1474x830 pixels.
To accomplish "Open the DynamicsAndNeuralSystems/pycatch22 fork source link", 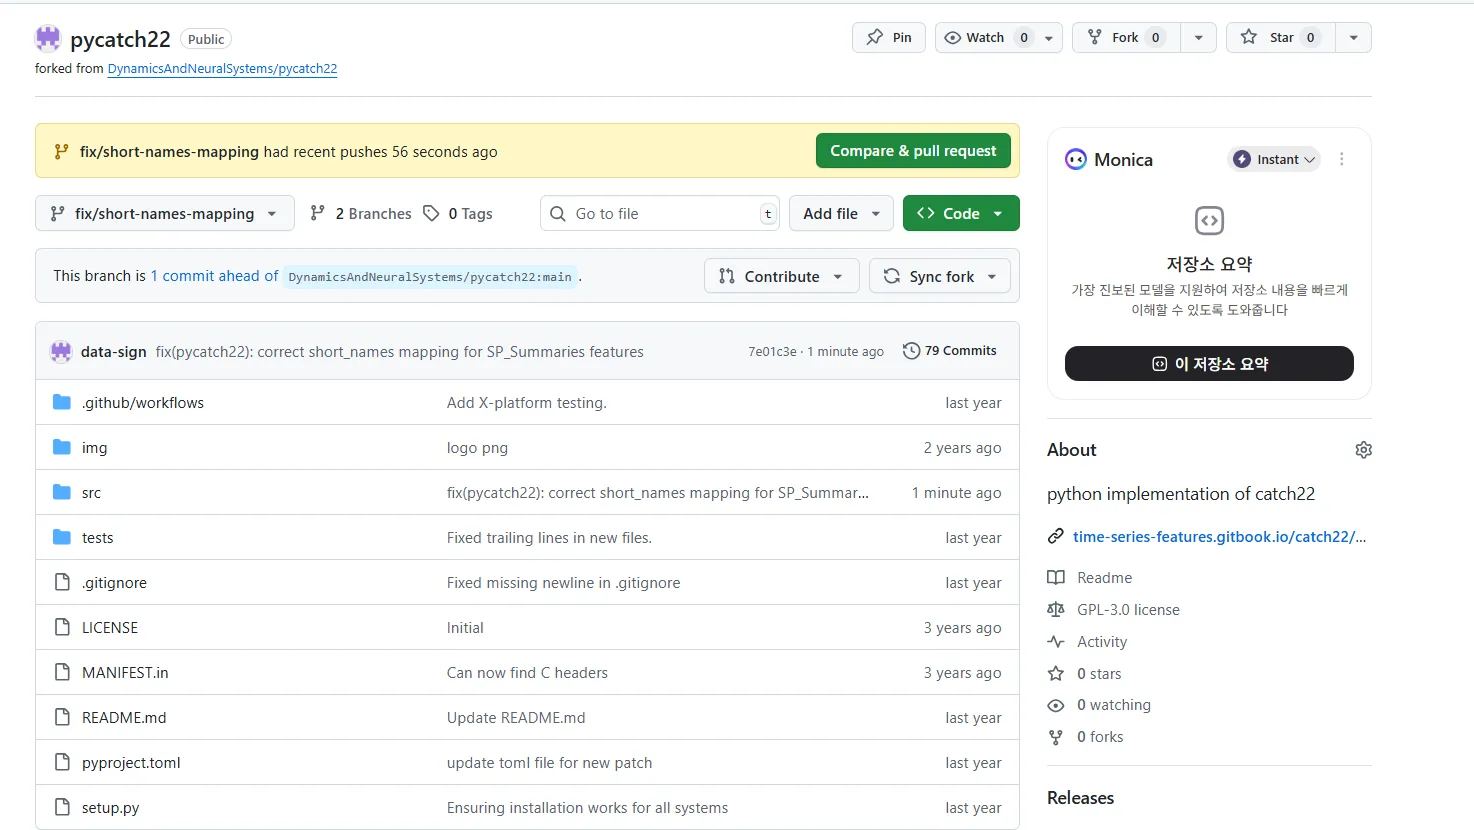I will click(x=222, y=69).
